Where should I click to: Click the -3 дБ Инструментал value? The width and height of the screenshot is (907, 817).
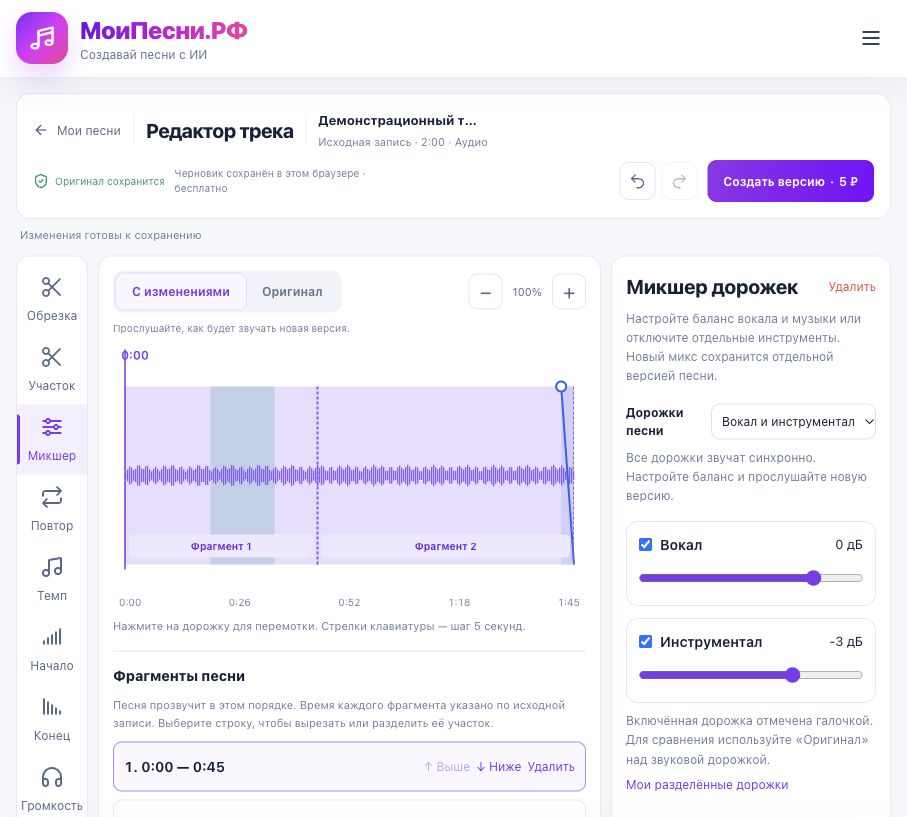click(846, 642)
